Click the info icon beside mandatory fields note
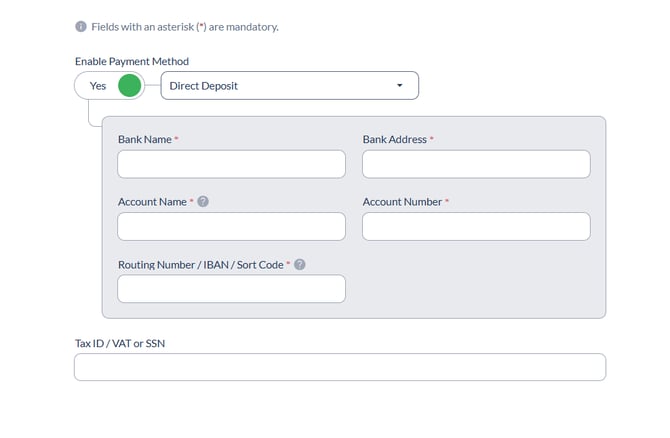The image size is (670, 438). tap(81, 26)
